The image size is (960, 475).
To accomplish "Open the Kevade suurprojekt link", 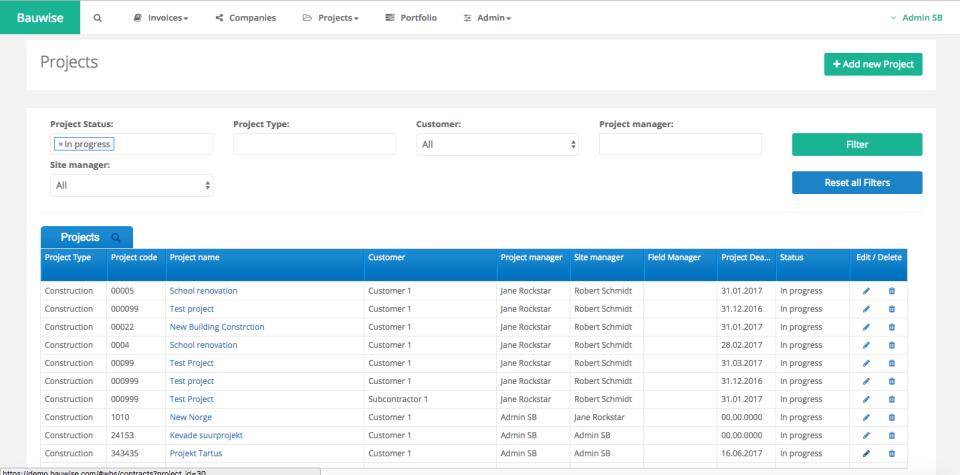I will click(206, 435).
